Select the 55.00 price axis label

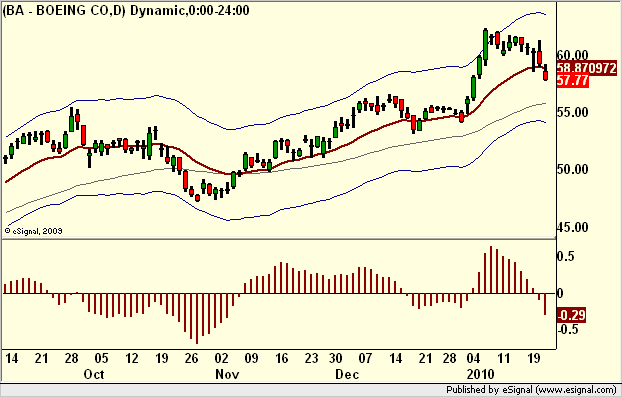(x=572, y=112)
